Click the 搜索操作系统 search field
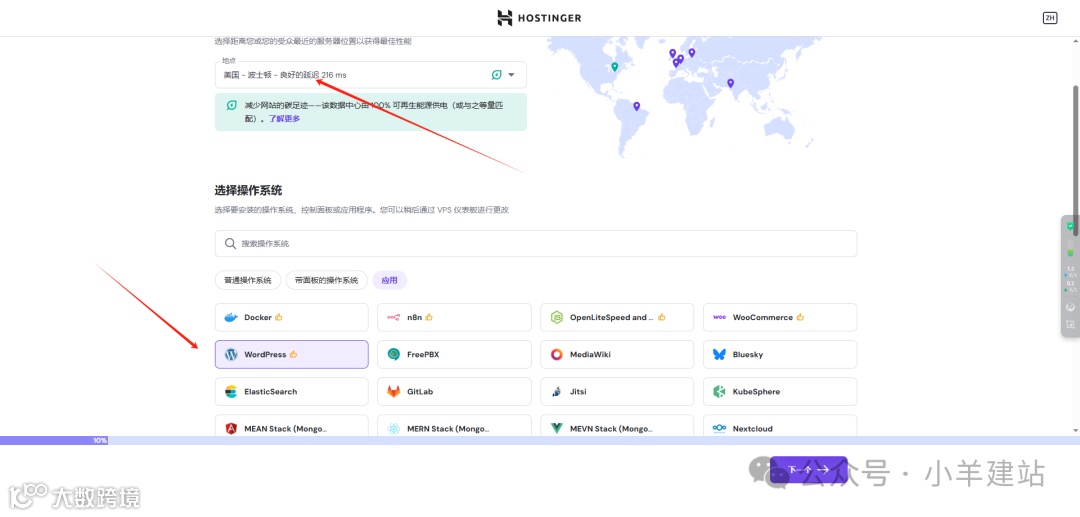Viewport: 1080px width, 517px height. point(536,244)
